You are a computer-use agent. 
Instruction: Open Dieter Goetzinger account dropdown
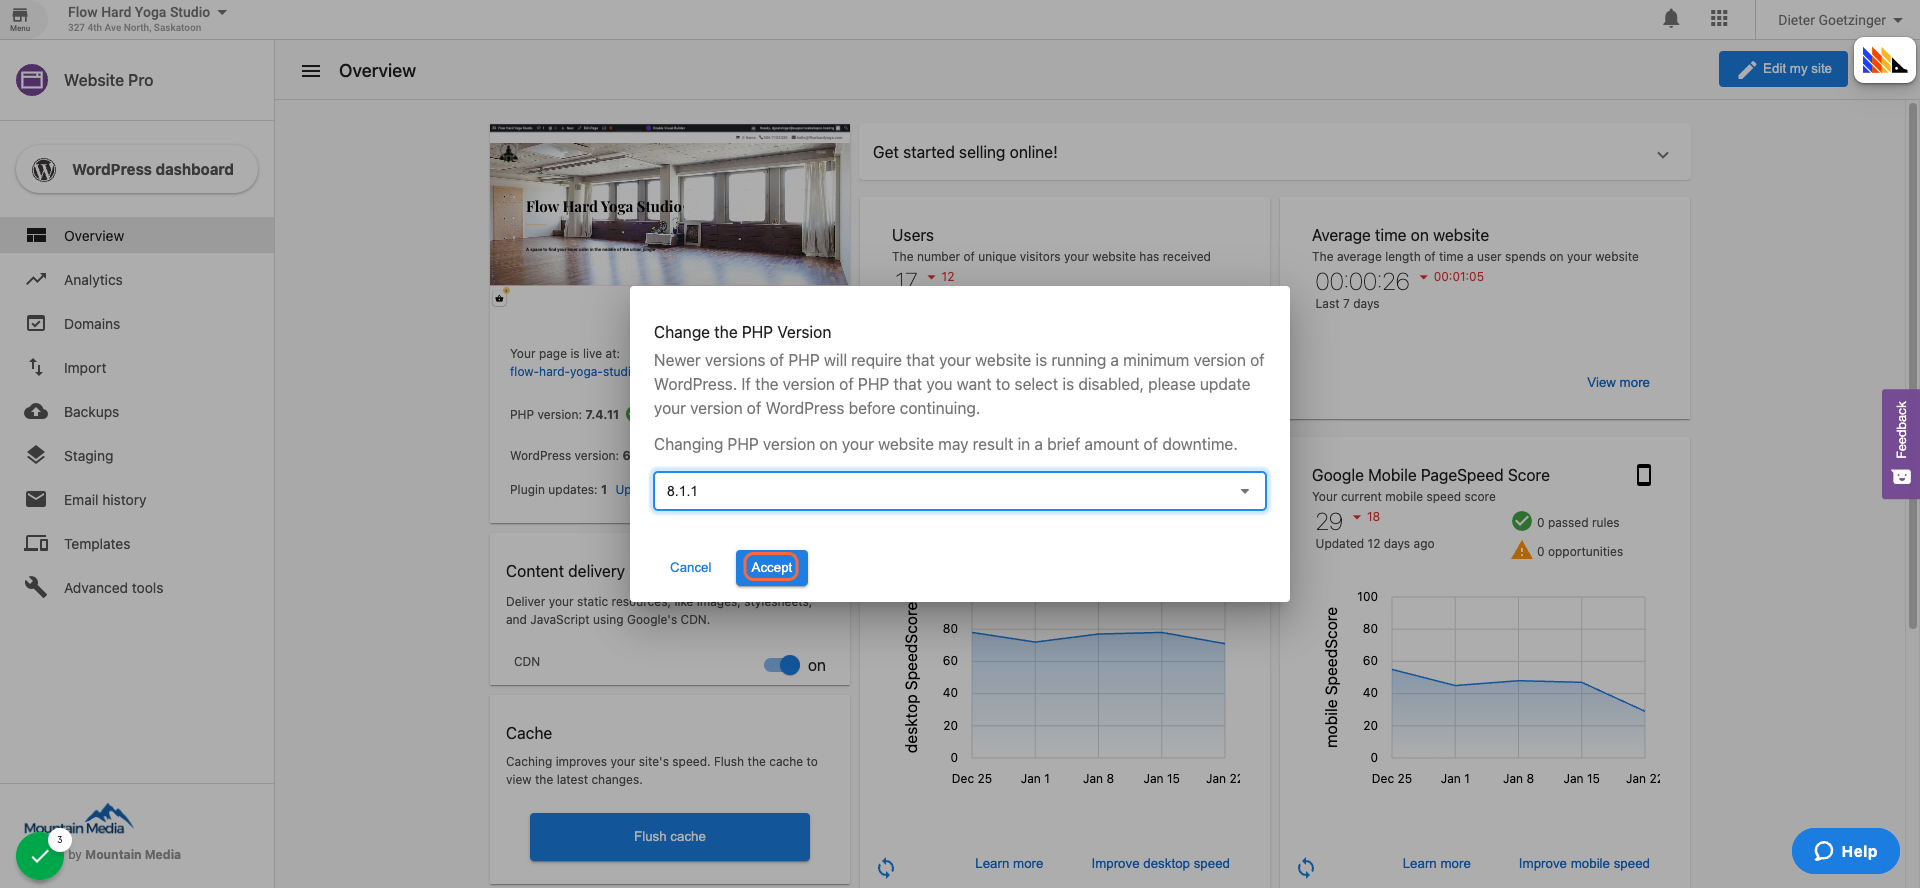coord(1839,20)
